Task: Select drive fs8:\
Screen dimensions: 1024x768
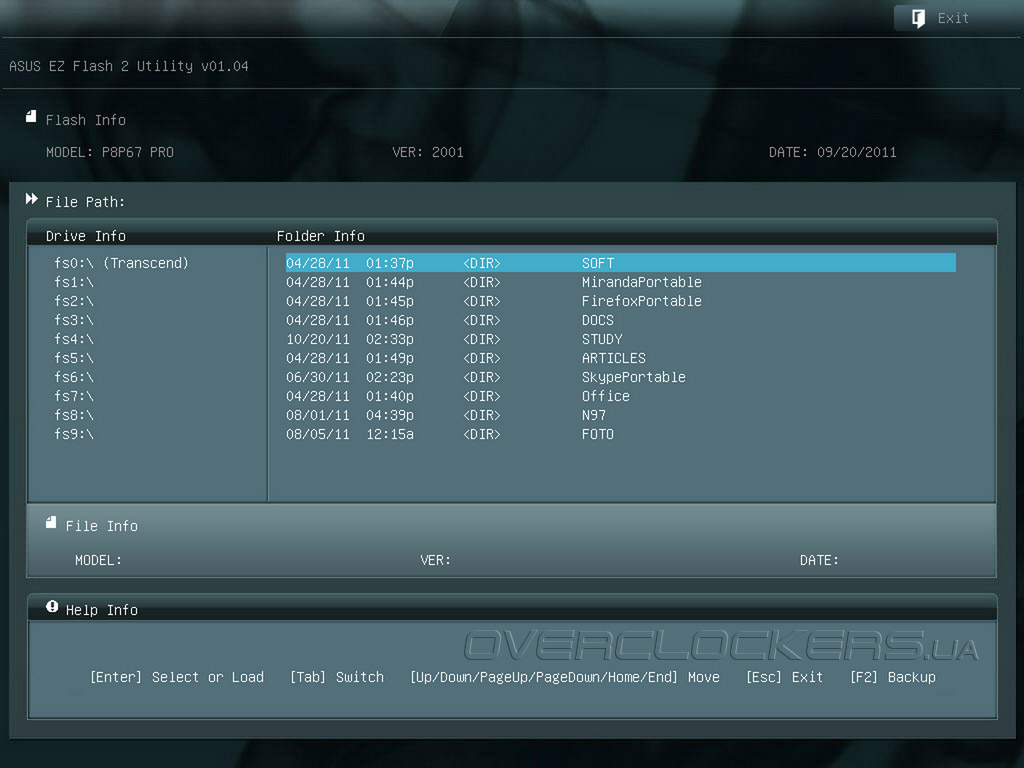Action: click(74, 415)
